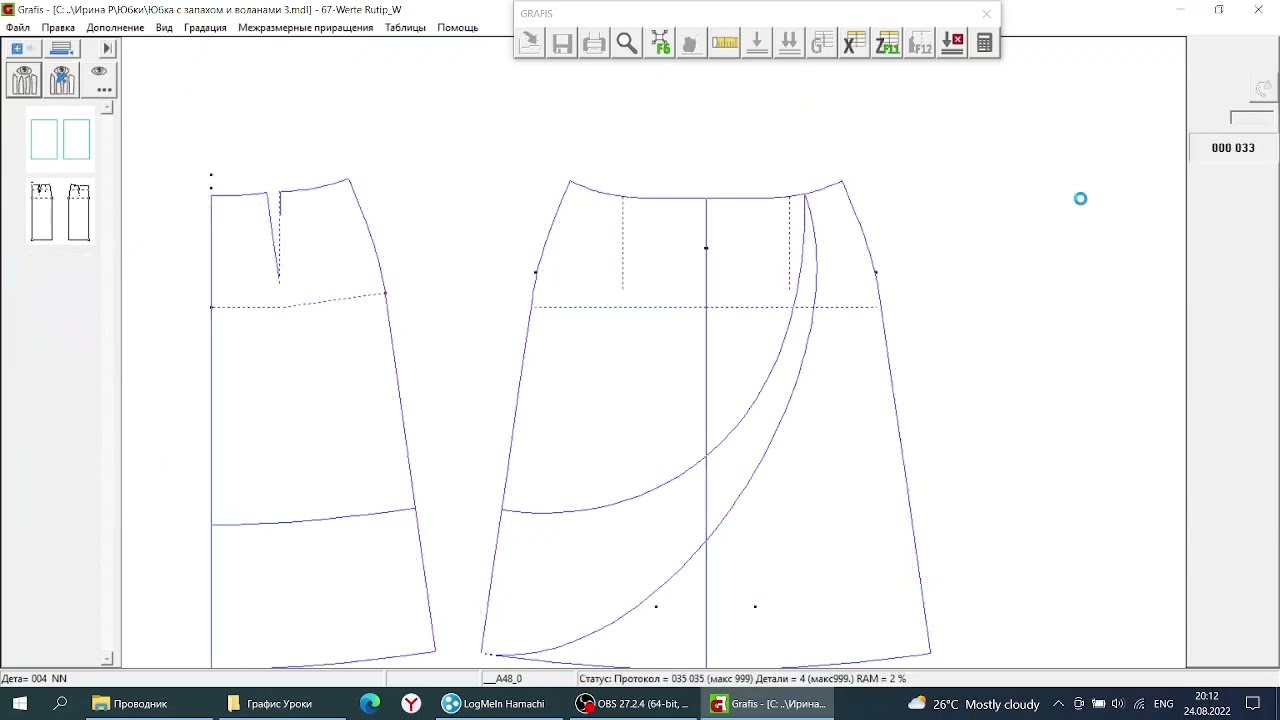
Task: Click the grey pattern piece silhouette icon
Action: (x=691, y=43)
